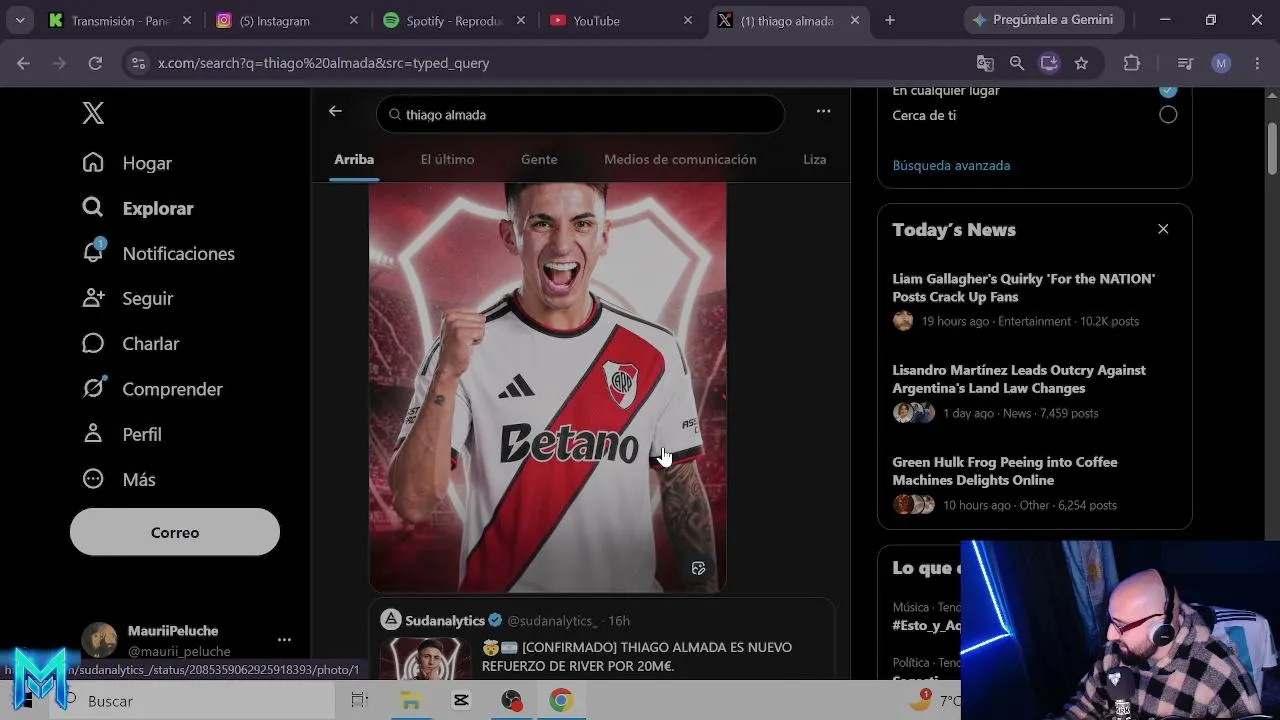
Task: Expand the Chrome tab search dropdown
Action: [x=20, y=20]
